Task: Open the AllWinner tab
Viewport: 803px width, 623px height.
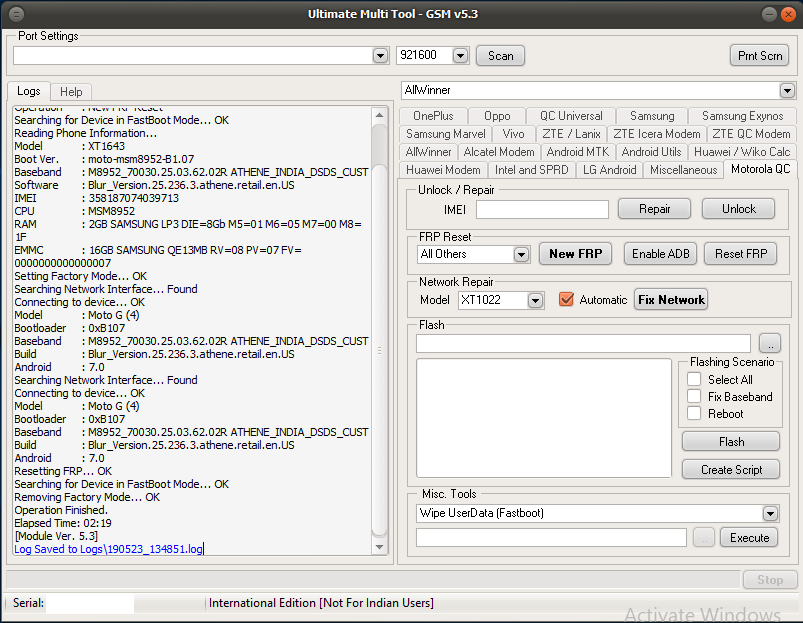Action: [428, 152]
